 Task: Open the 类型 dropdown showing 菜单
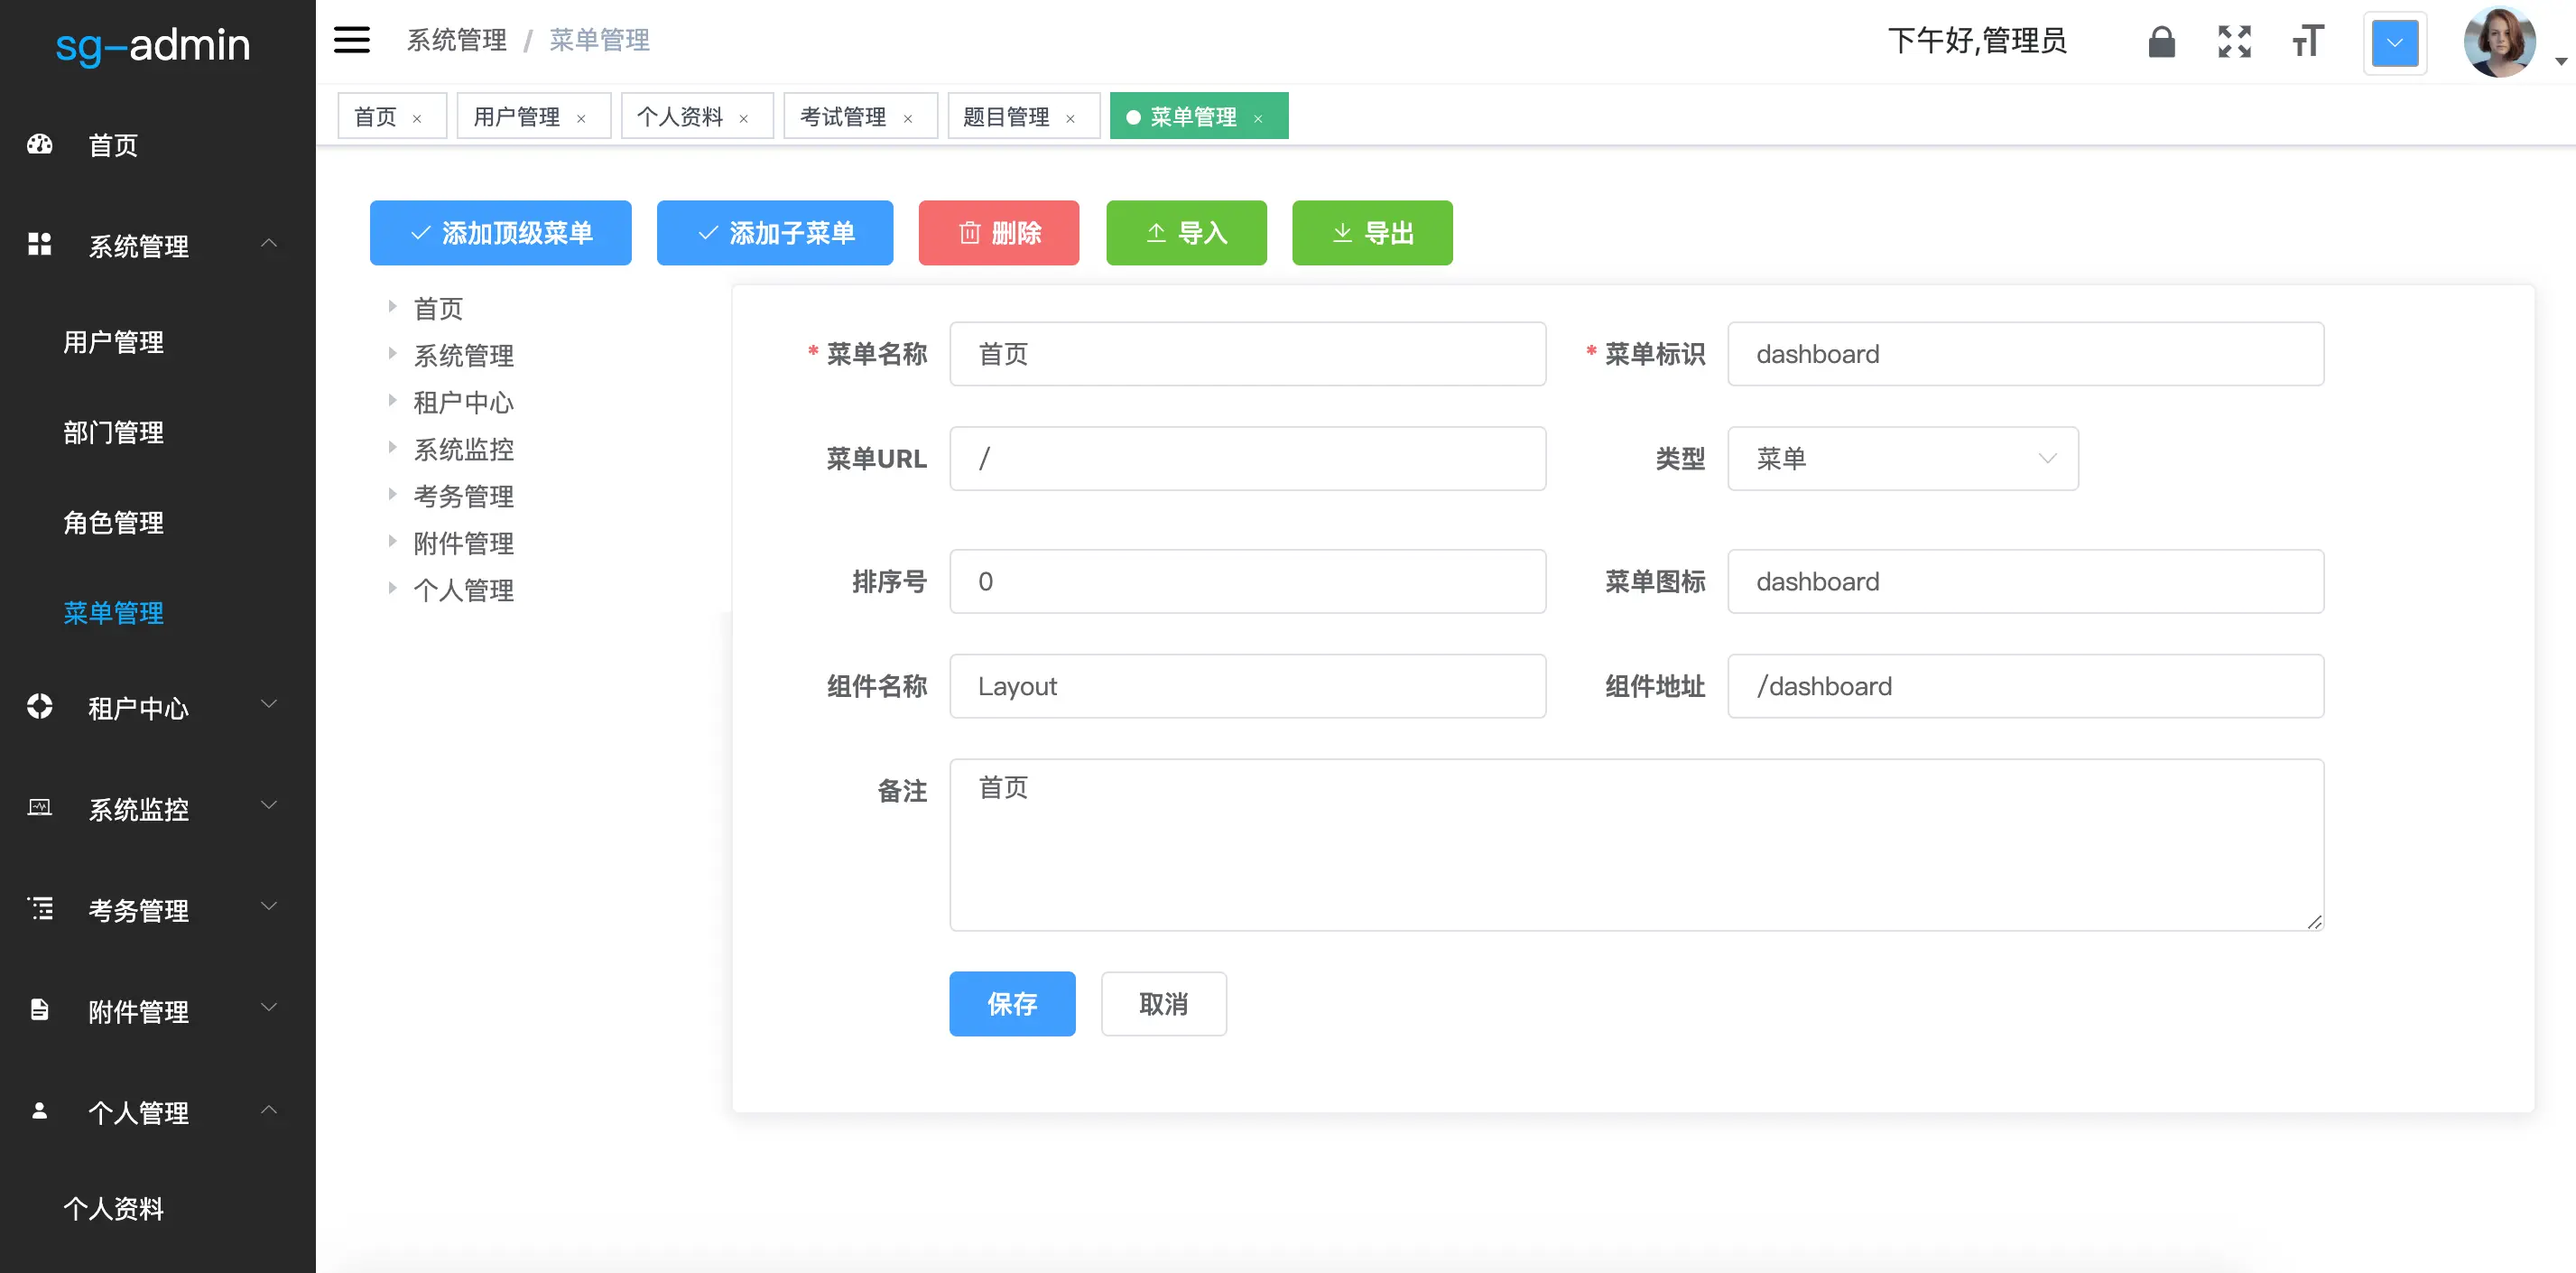[1902, 458]
